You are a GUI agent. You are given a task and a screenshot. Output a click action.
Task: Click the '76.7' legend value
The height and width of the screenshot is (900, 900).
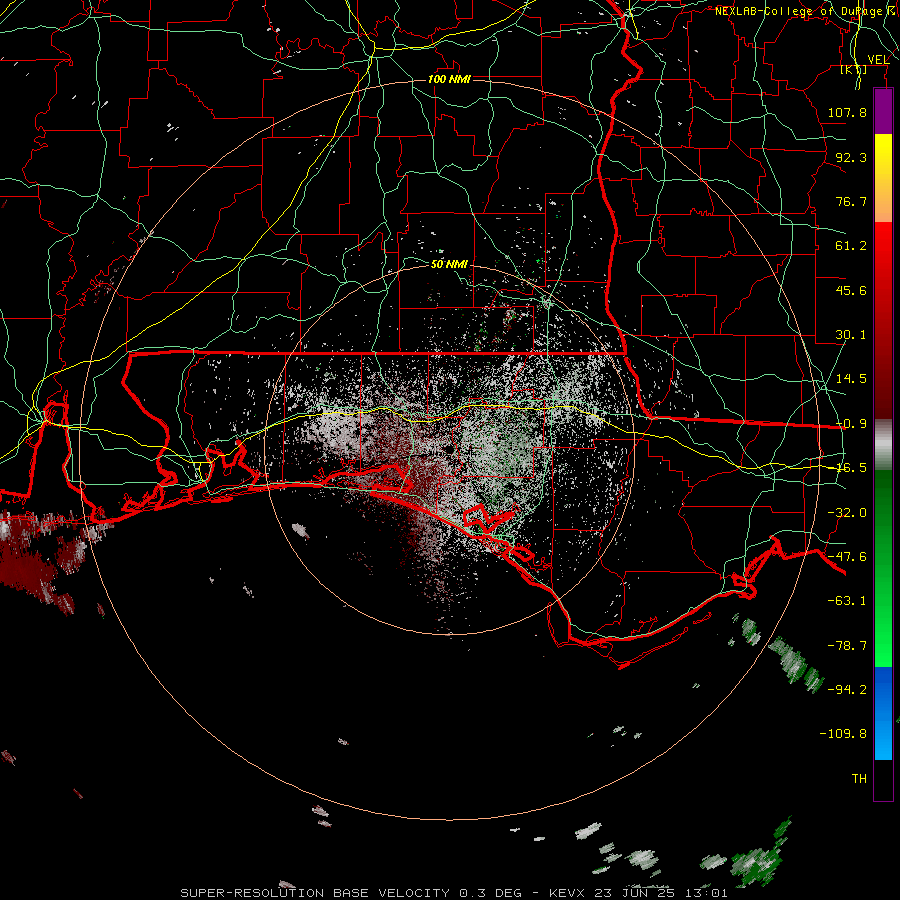(851, 201)
